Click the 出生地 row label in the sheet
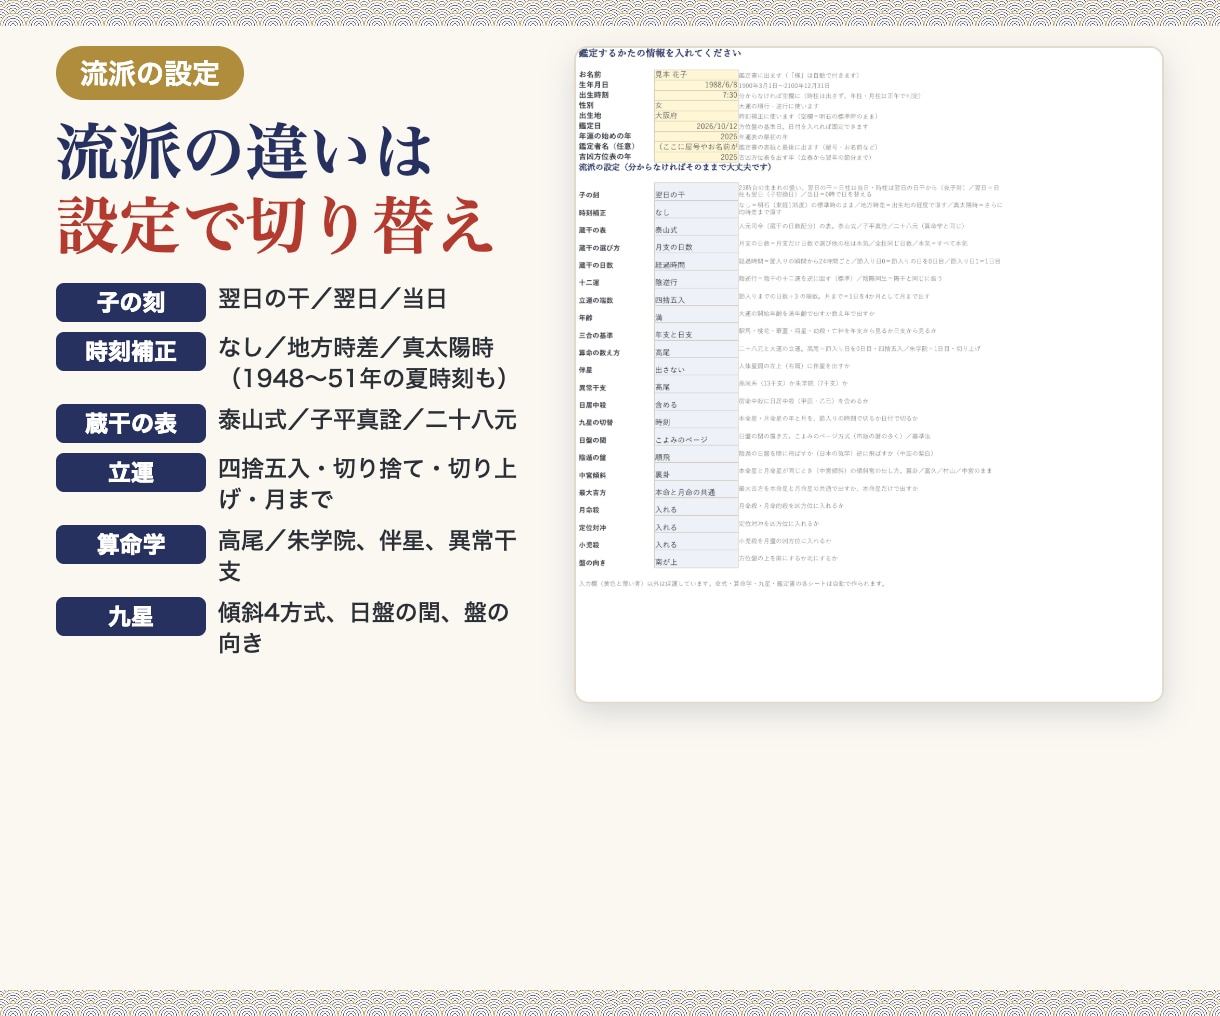1220x1016 pixels. pos(590,116)
